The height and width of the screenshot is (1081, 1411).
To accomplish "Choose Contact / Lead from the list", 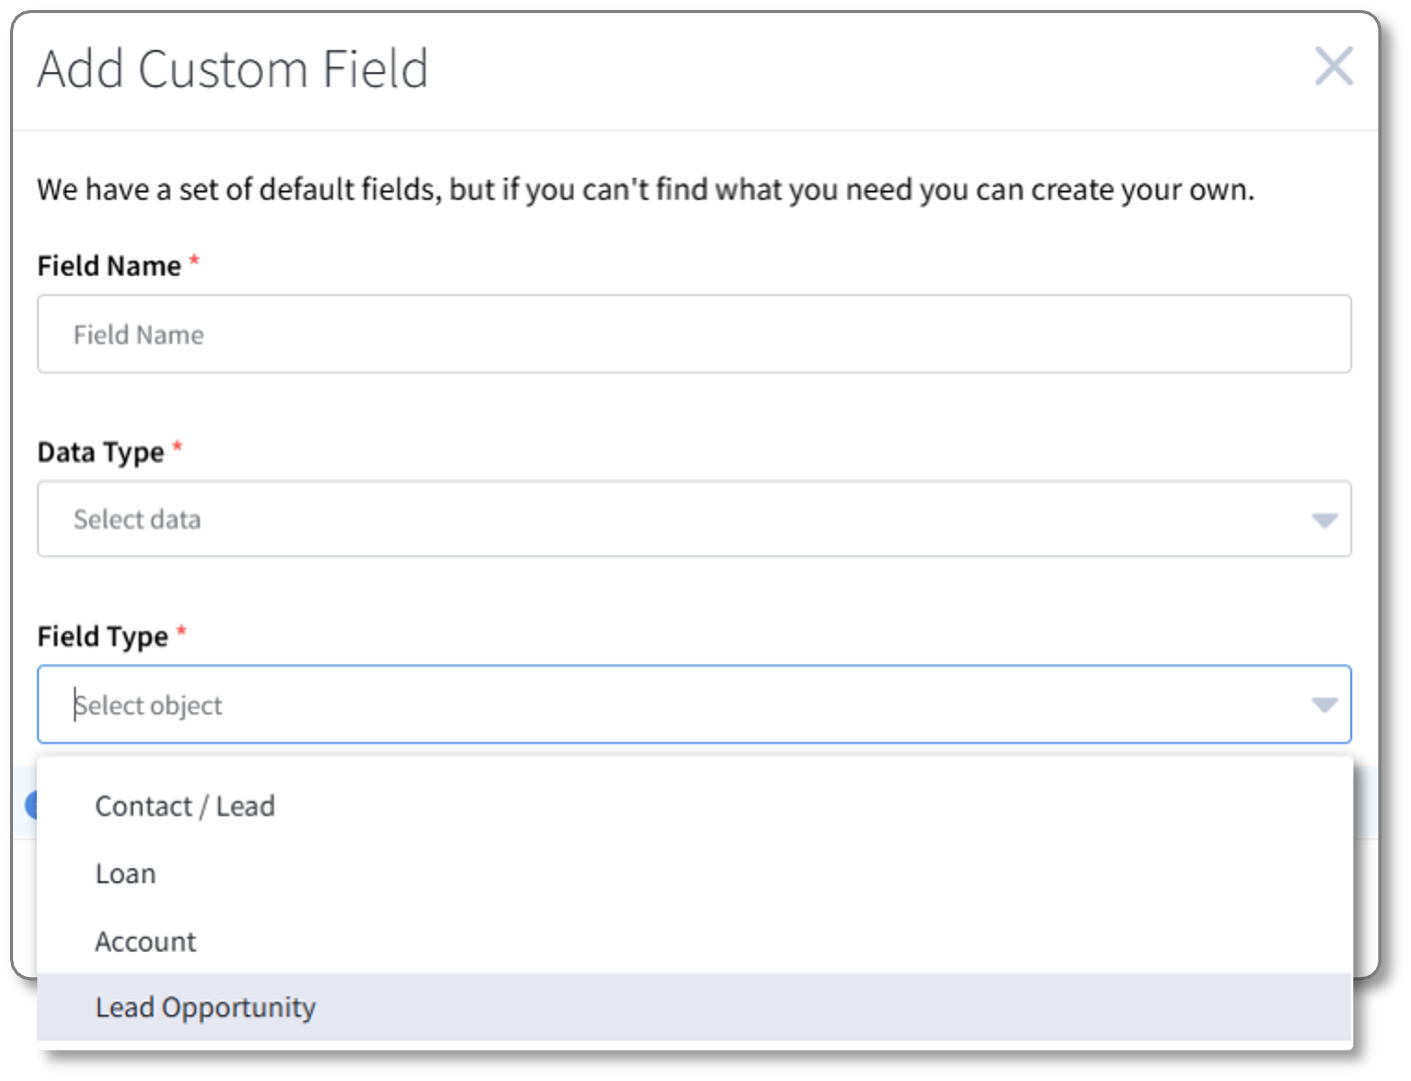I will coord(694,806).
